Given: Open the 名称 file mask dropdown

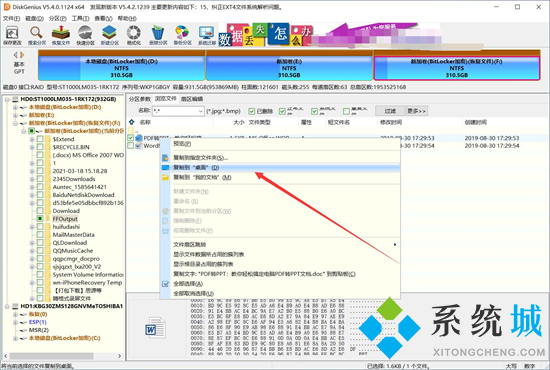Looking at the screenshot, I should (200, 111).
